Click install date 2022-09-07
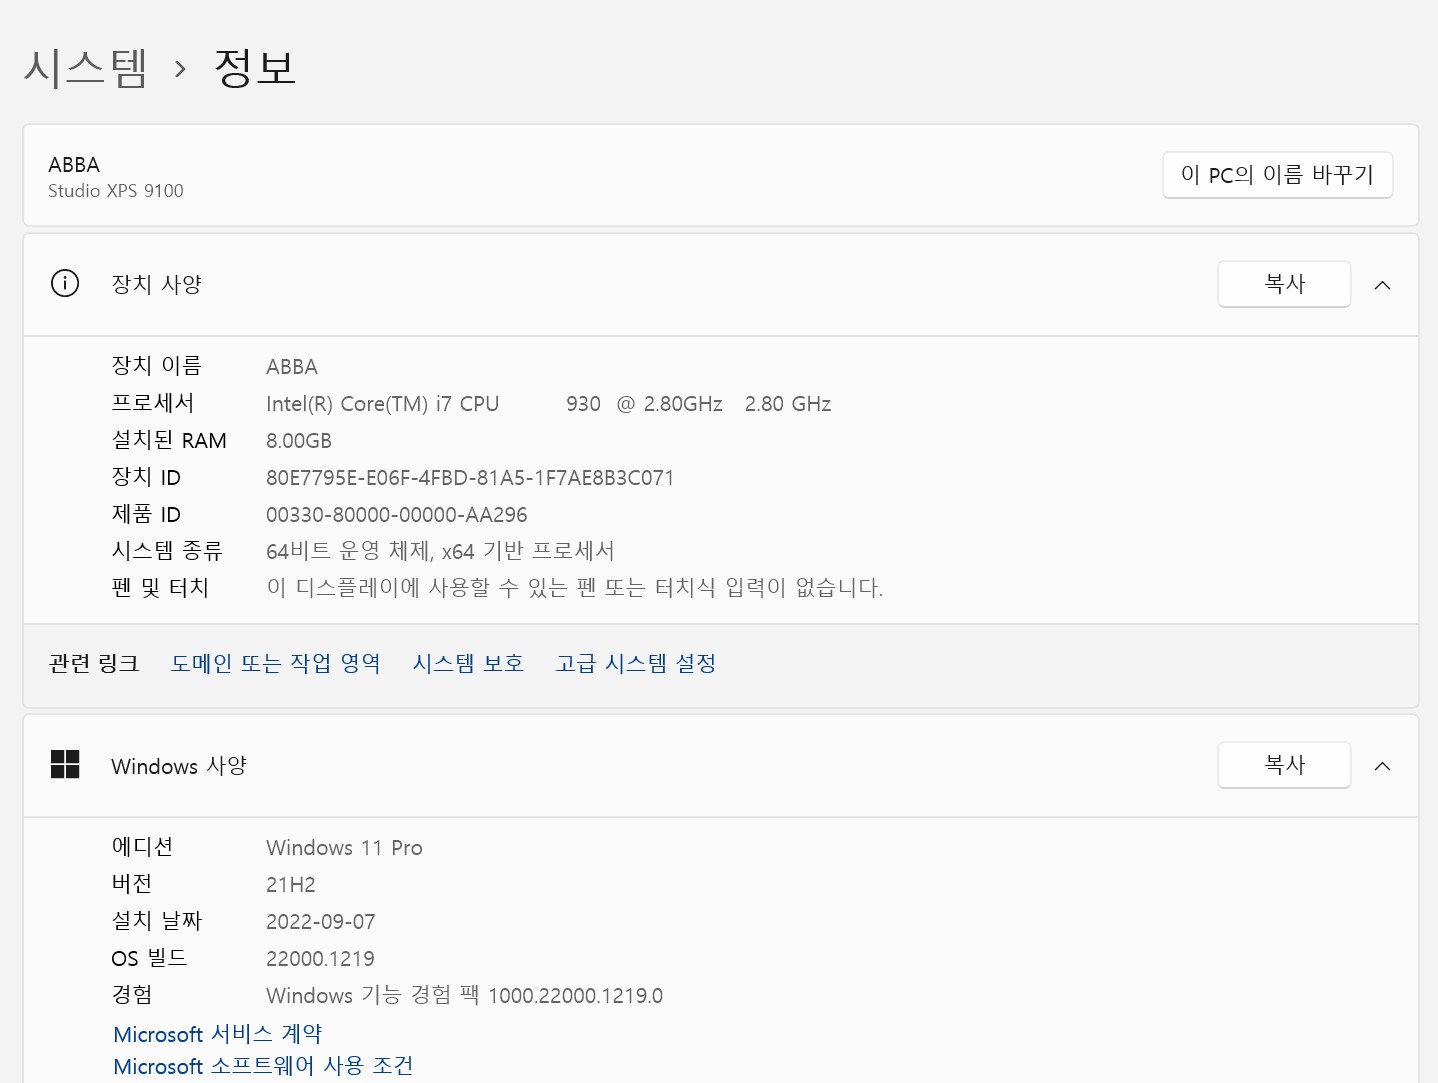 (321, 922)
